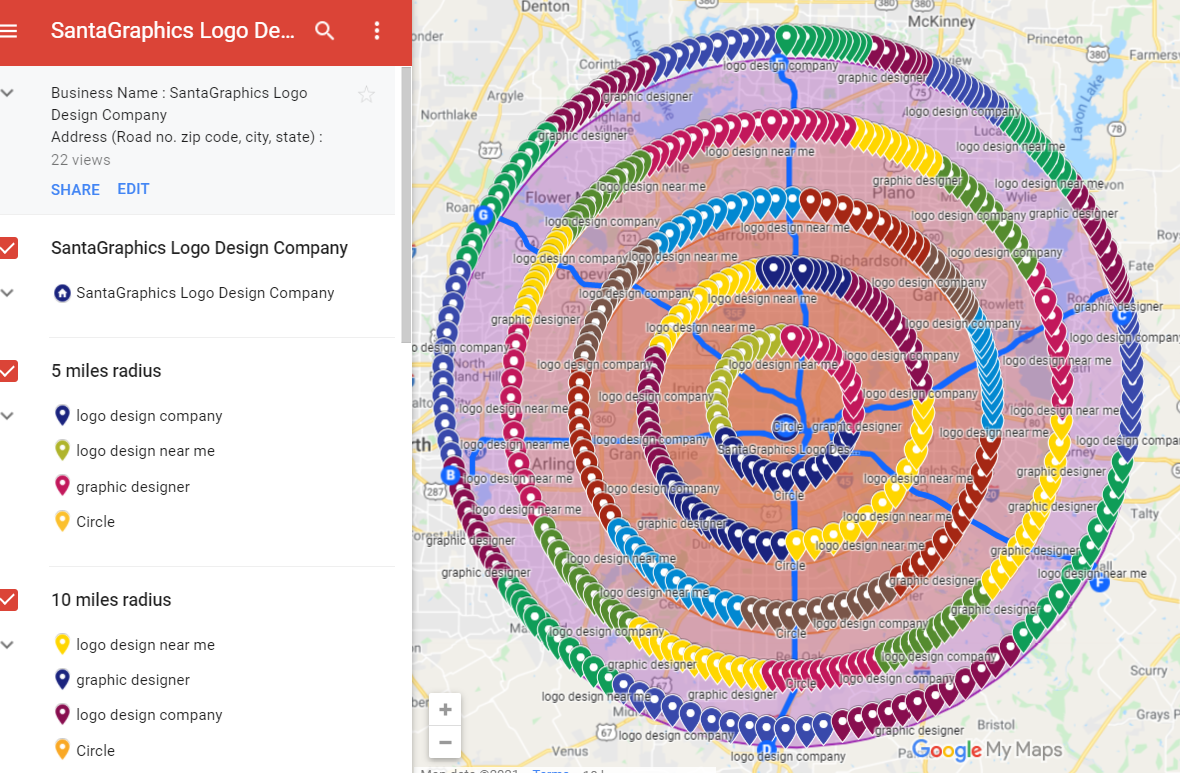Click the SHARE link
This screenshot has width=1180, height=773.
(x=75, y=189)
